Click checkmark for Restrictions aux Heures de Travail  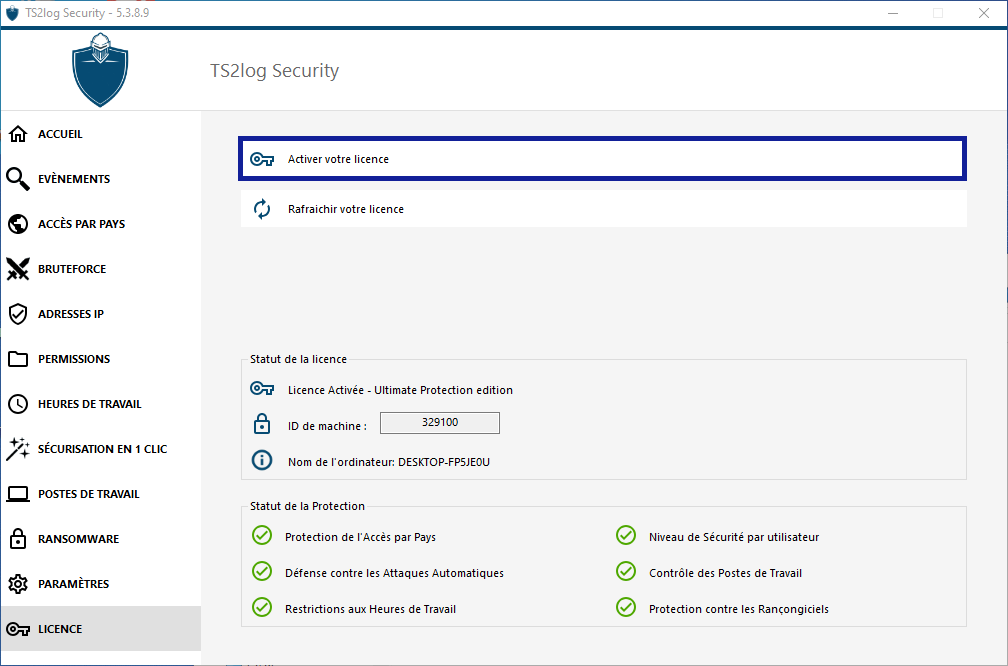click(x=262, y=607)
